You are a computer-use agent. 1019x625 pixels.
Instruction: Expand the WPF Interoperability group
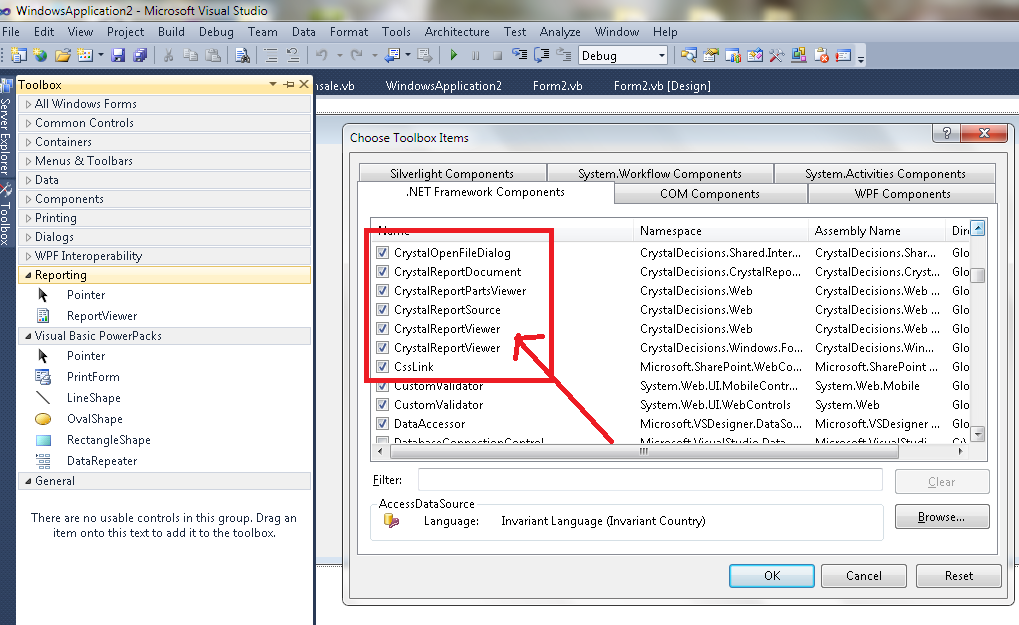[x=28, y=256]
